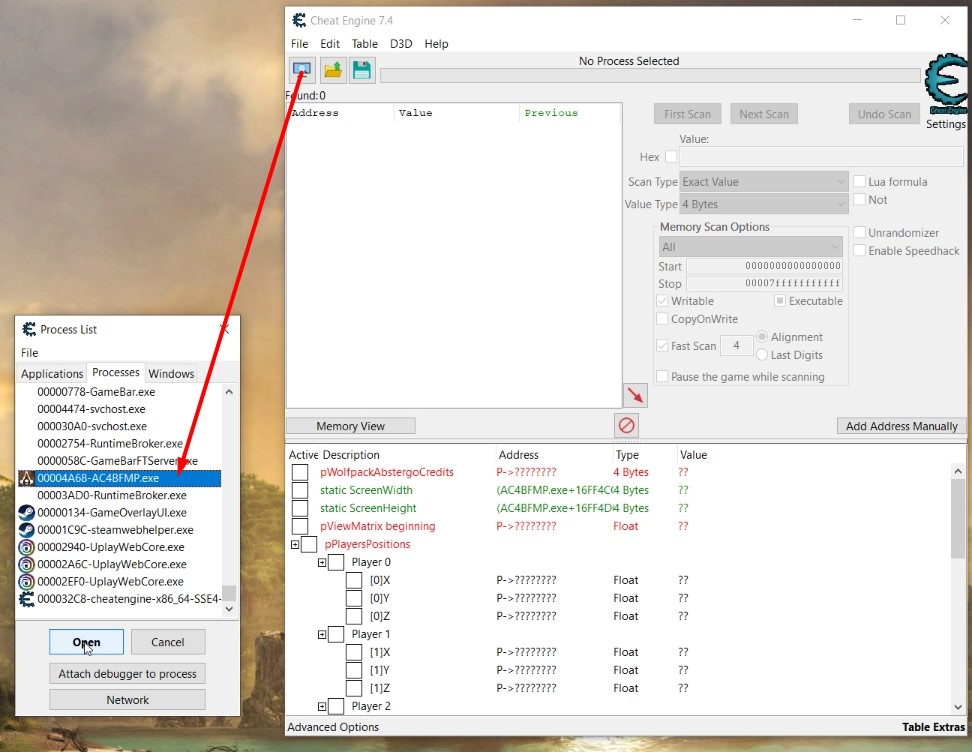
Task: Collapse the Player 1 tree node
Action: click(x=322, y=634)
